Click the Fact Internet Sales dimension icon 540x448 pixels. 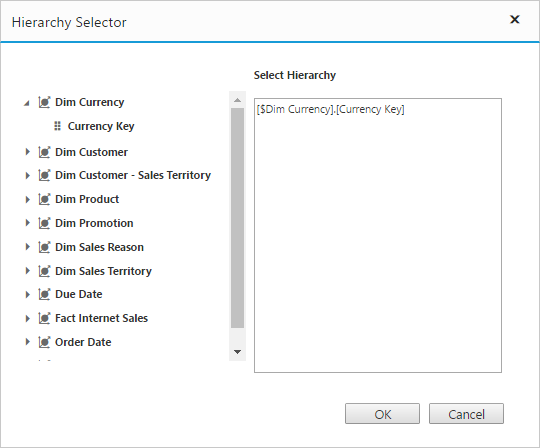tap(44, 318)
